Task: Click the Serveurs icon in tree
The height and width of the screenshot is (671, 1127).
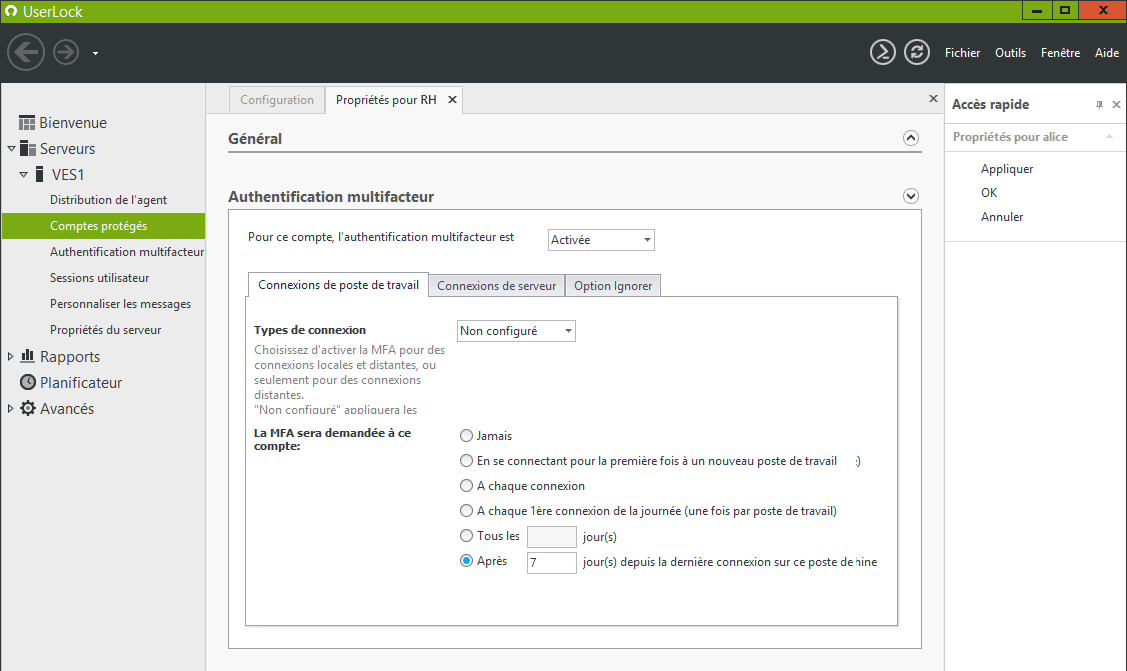Action: point(27,149)
